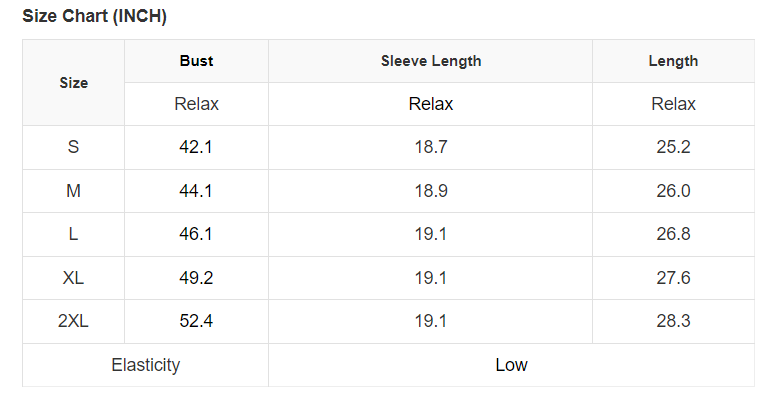773x405 pixels.
Task: Click the Bust column header
Action: tap(196, 61)
